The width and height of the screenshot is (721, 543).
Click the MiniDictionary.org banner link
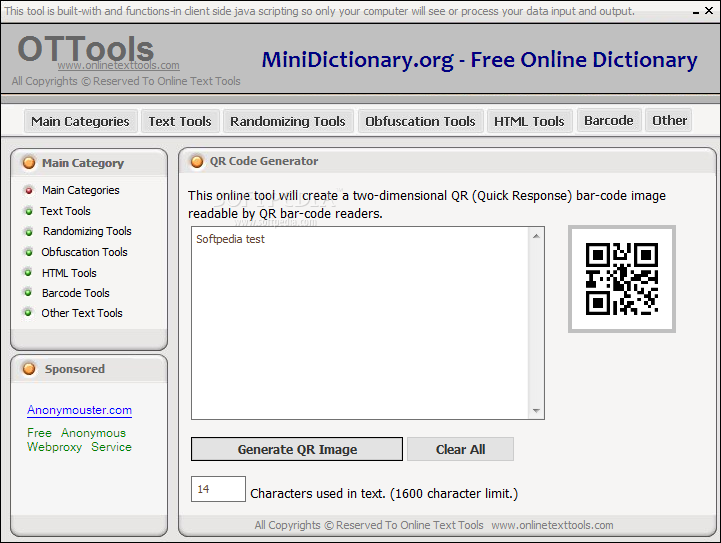tap(479, 60)
